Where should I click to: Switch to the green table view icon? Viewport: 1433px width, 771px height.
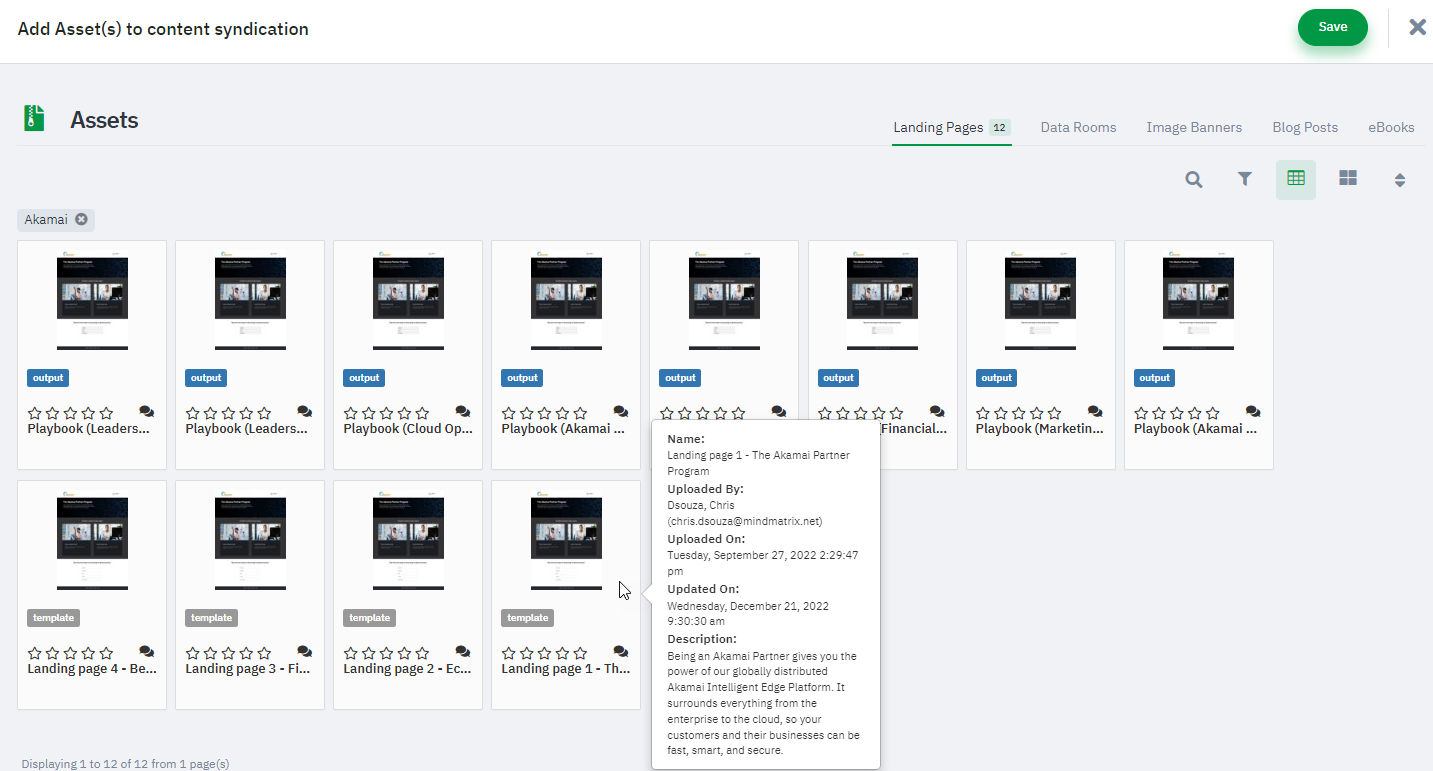coord(1296,179)
